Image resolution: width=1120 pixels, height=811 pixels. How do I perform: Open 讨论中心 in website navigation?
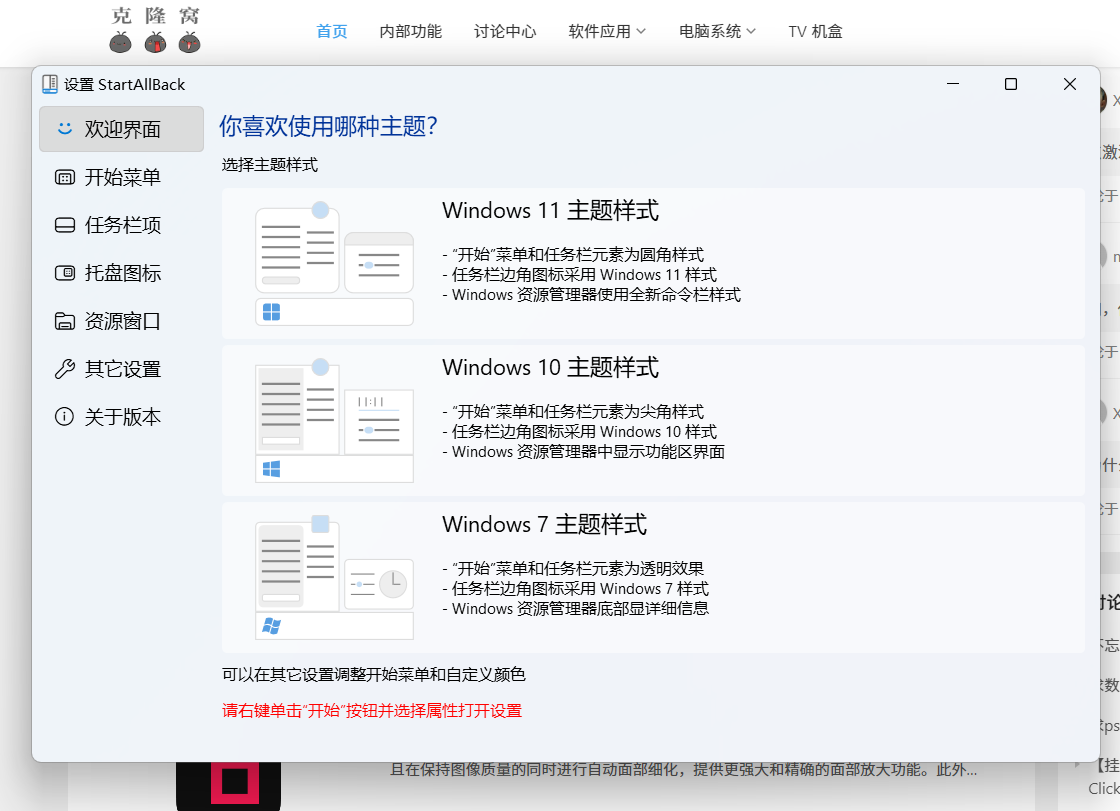coord(505,31)
